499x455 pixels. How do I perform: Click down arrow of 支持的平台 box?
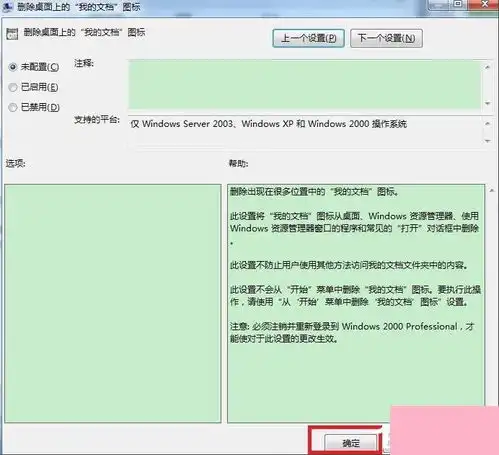[487, 141]
